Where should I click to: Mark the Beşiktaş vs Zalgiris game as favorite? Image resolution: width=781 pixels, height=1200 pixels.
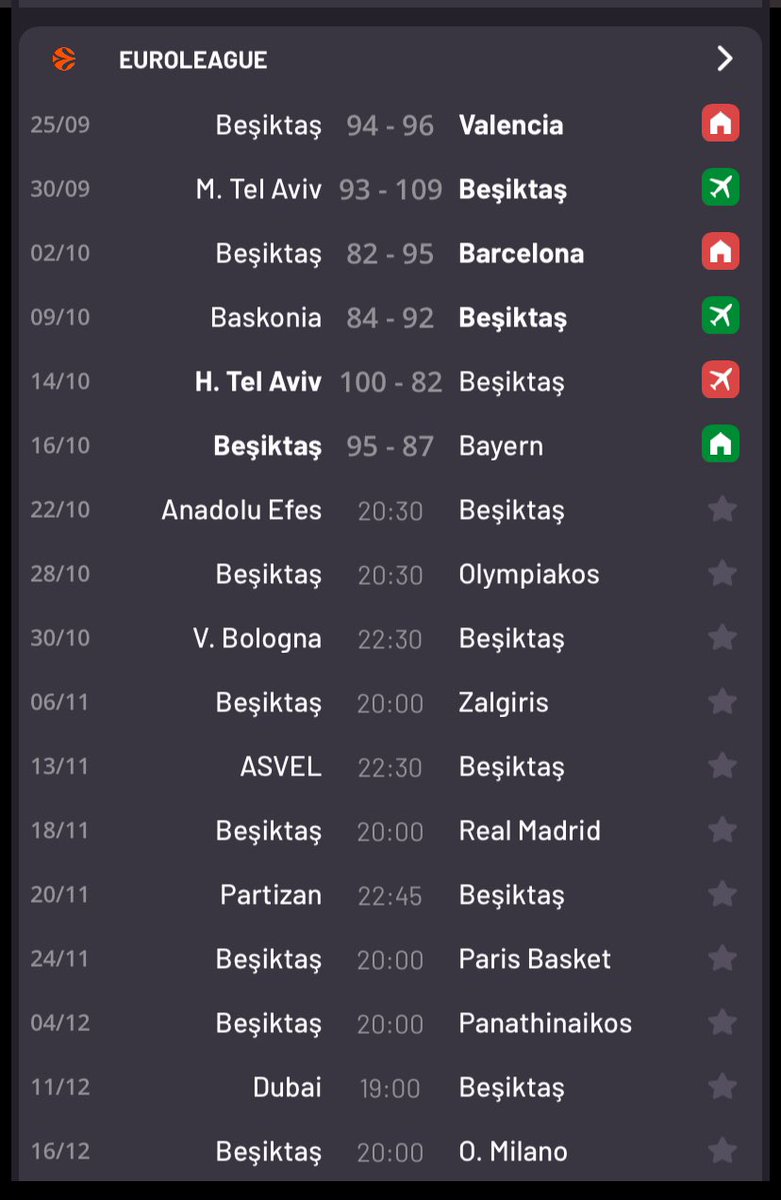pyautogui.click(x=722, y=701)
